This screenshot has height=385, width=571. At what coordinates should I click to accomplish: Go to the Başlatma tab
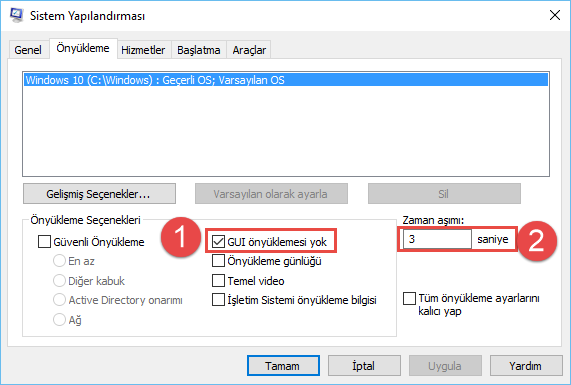(x=199, y=50)
